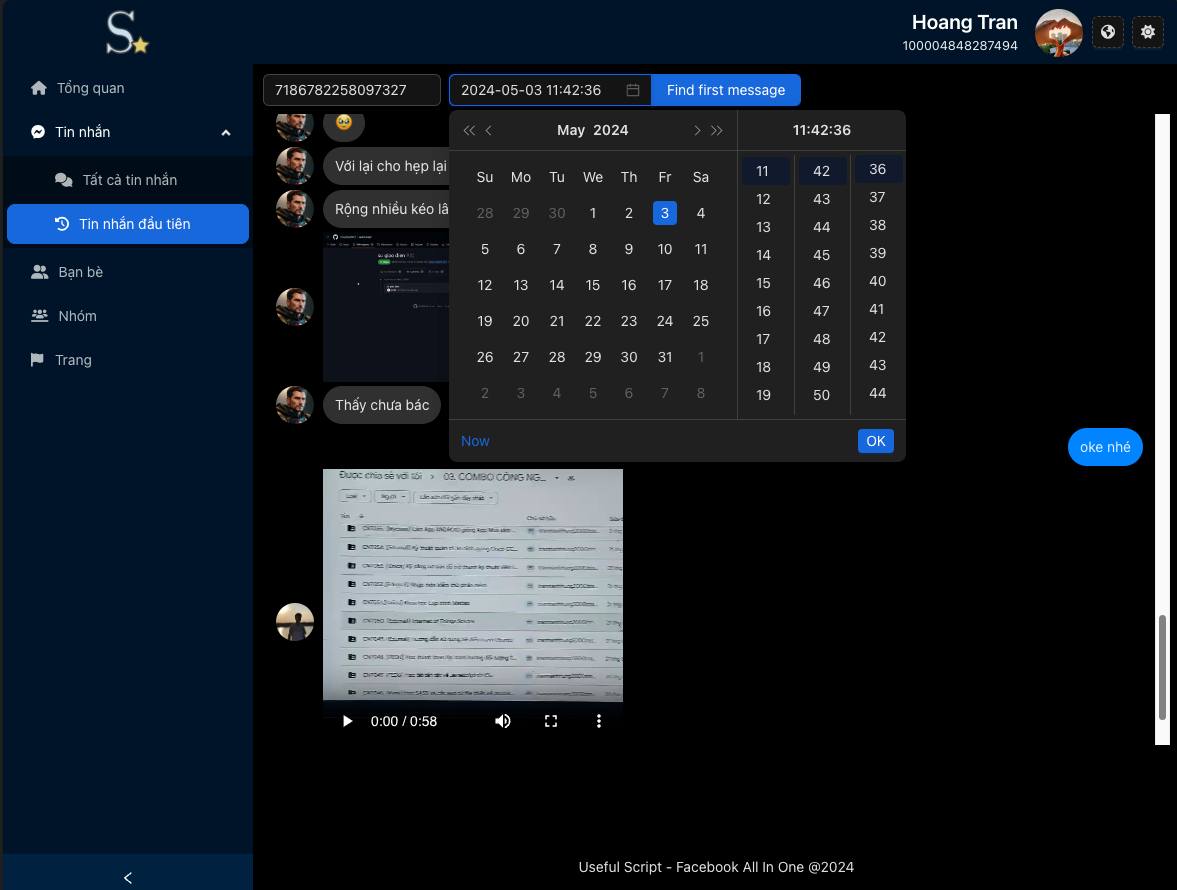Click the S star app logo
Viewport: 1177px width, 890px height.
127,33
